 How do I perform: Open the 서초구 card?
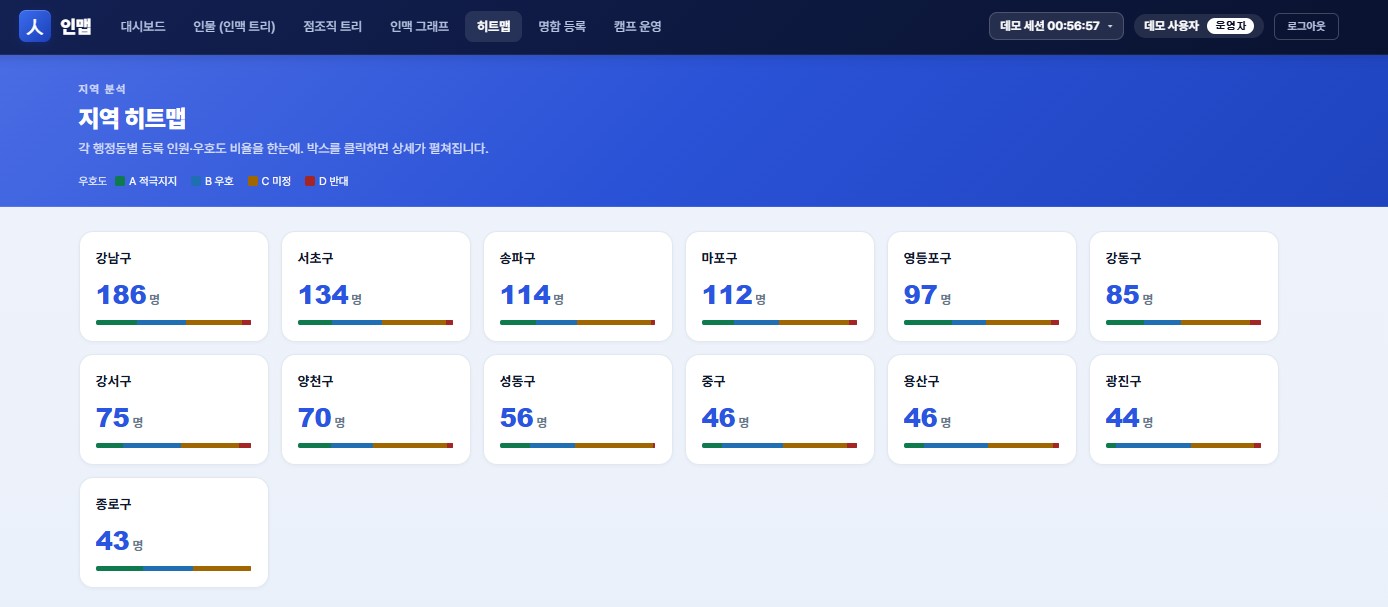376,286
